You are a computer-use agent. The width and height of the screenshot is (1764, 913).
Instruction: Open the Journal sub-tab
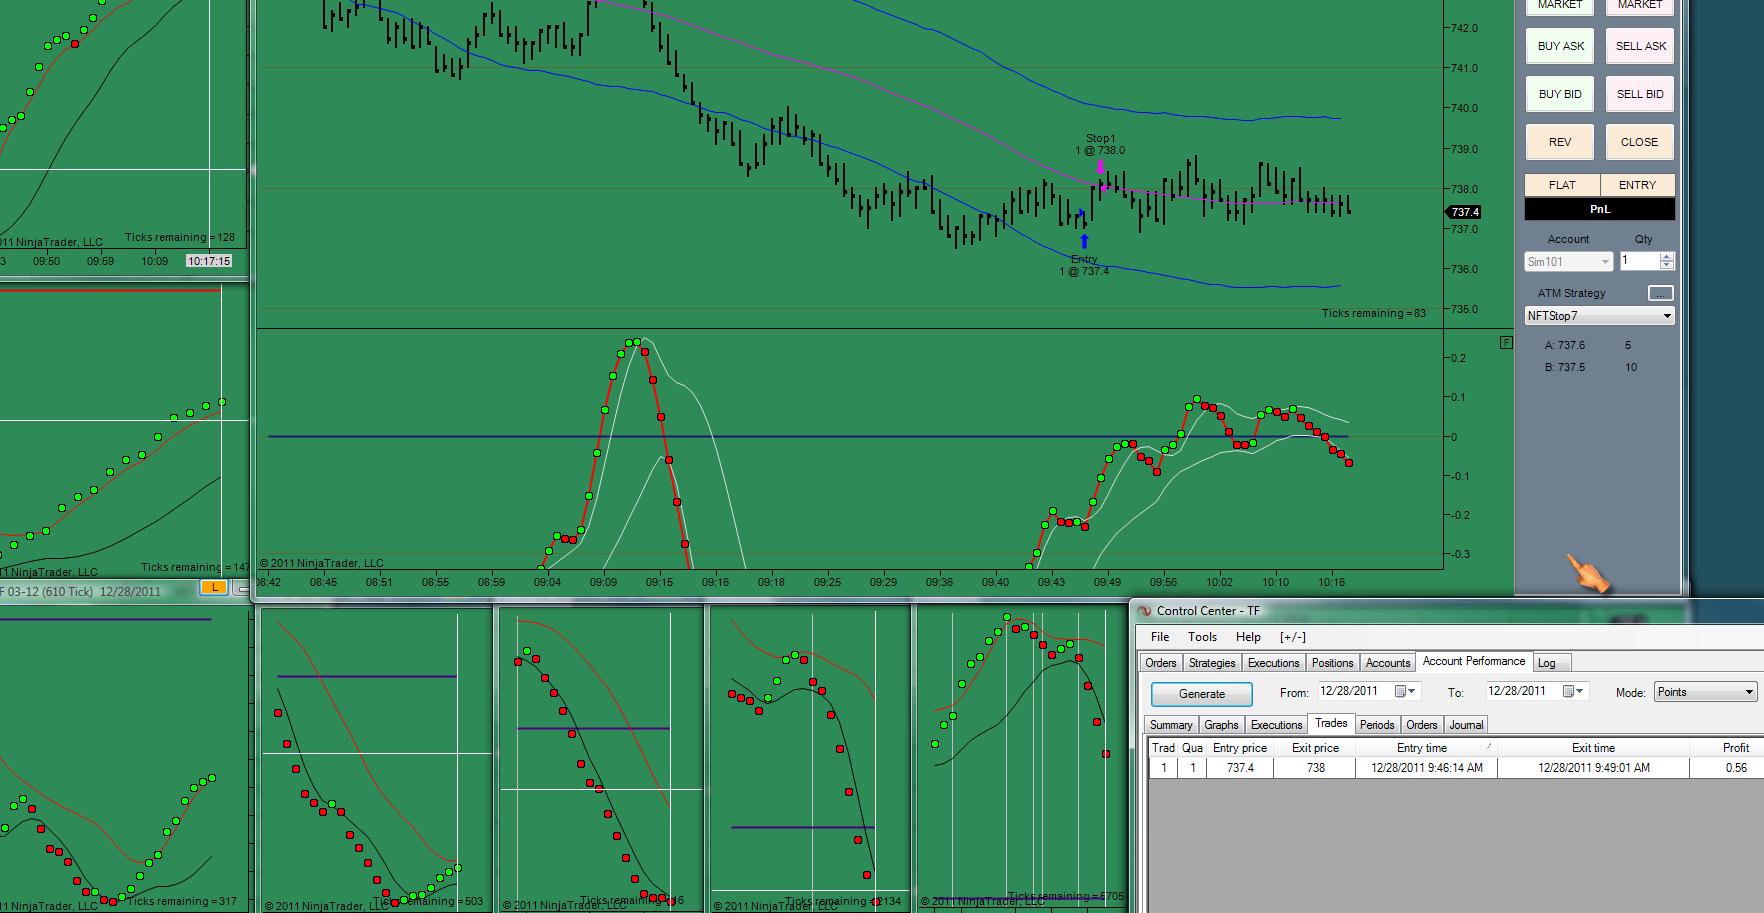pos(1466,725)
